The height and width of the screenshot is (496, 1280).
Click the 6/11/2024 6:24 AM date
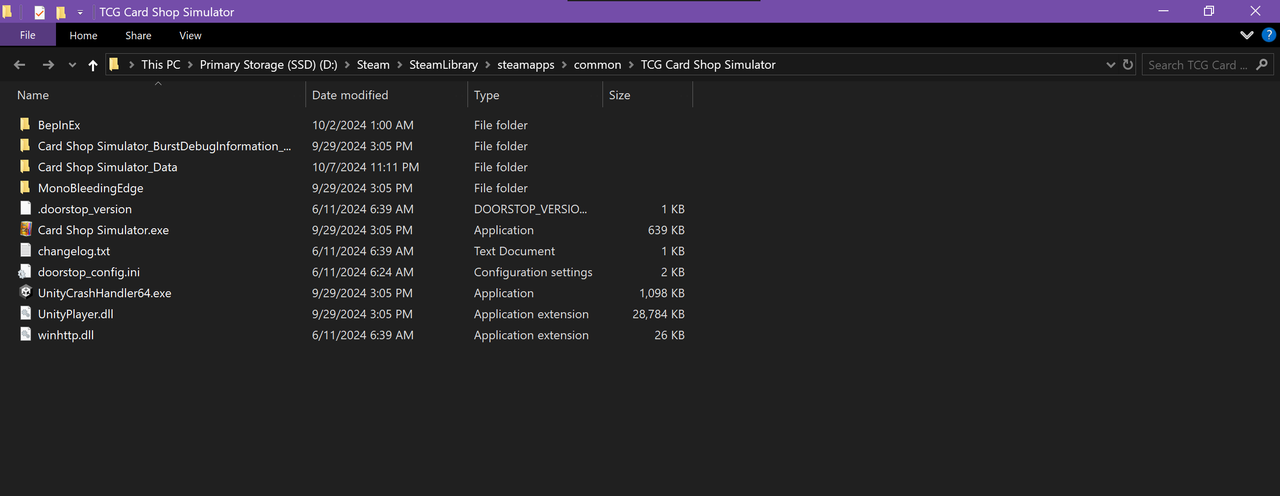pyautogui.click(x=362, y=272)
